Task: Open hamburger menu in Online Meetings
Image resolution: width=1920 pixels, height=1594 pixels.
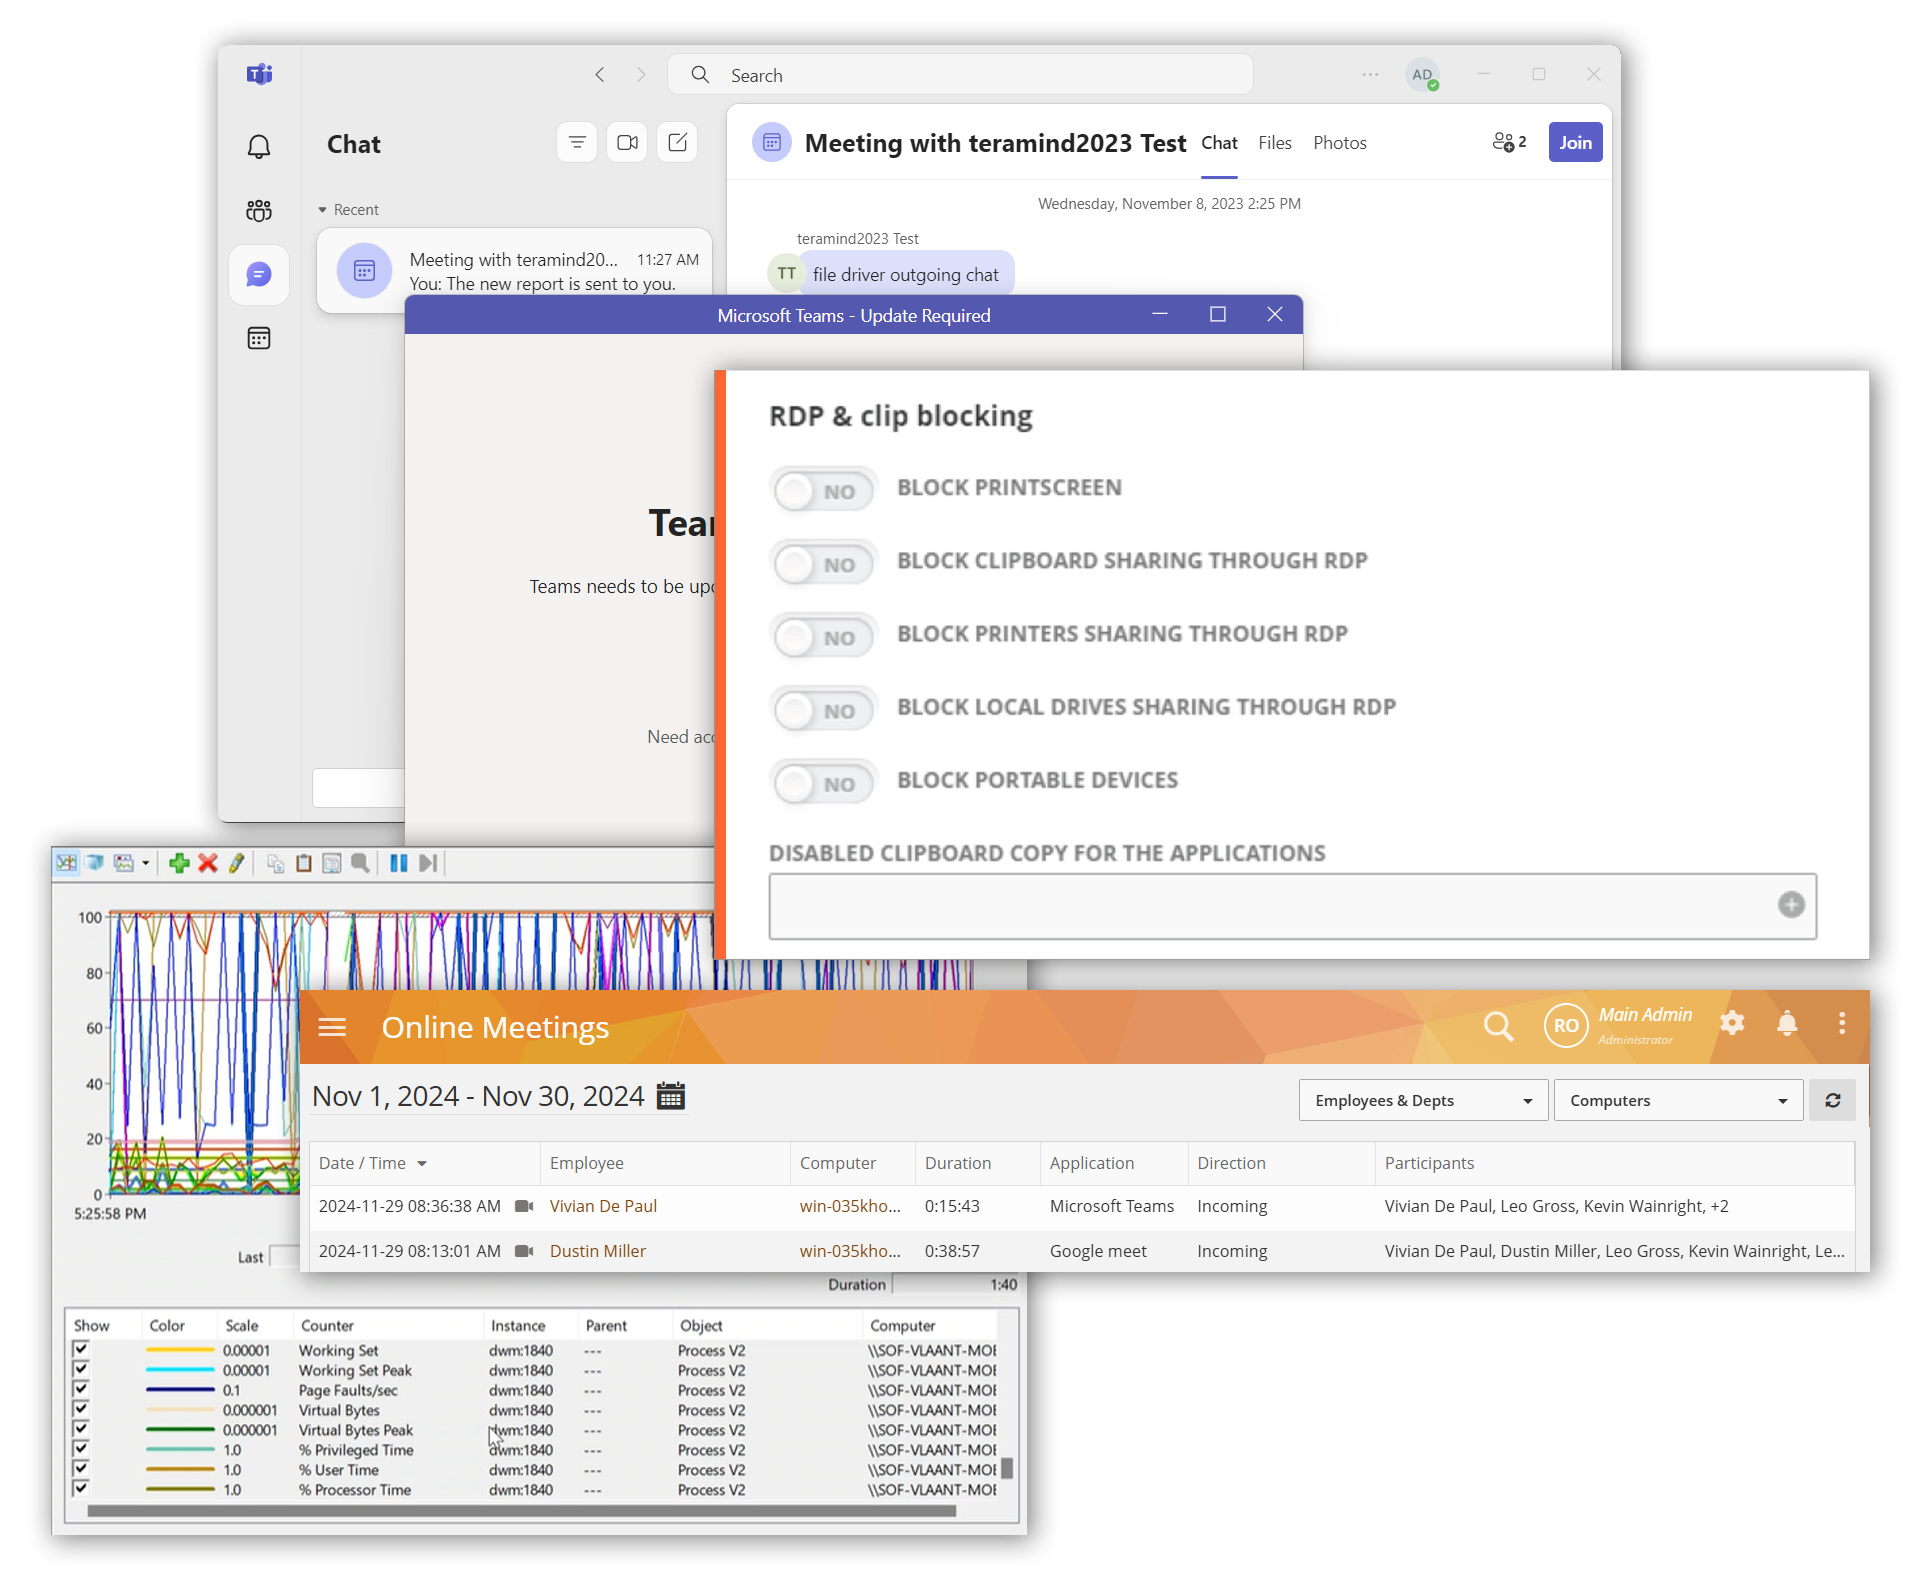Action: [332, 1027]
